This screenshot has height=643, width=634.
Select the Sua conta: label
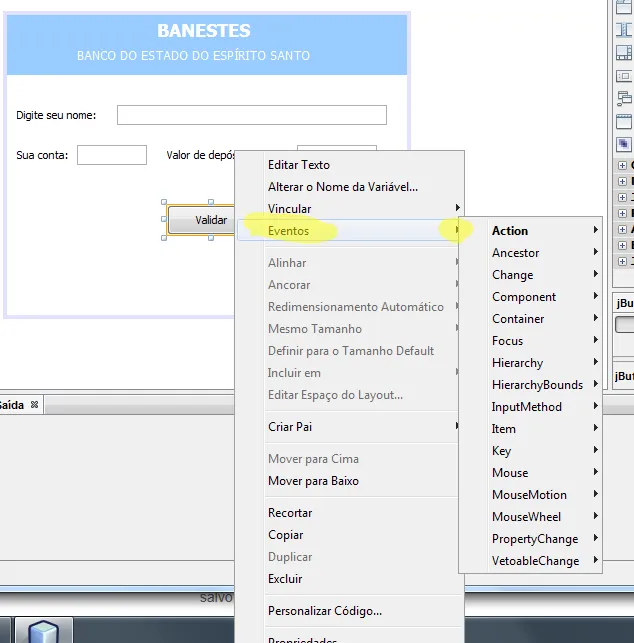[42, 155]
